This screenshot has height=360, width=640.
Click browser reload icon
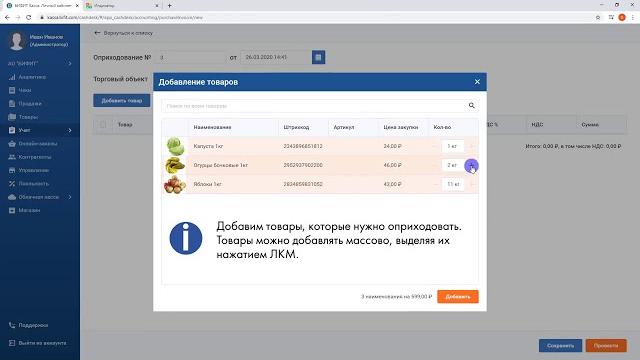pyautogui.click(x=29, y=18)
